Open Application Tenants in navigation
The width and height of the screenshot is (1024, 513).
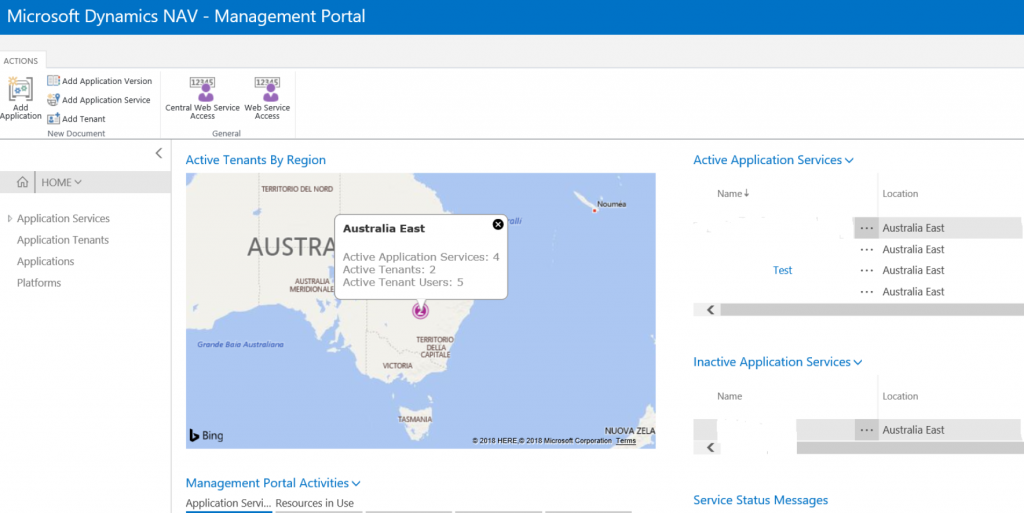[x=63, y=240]
